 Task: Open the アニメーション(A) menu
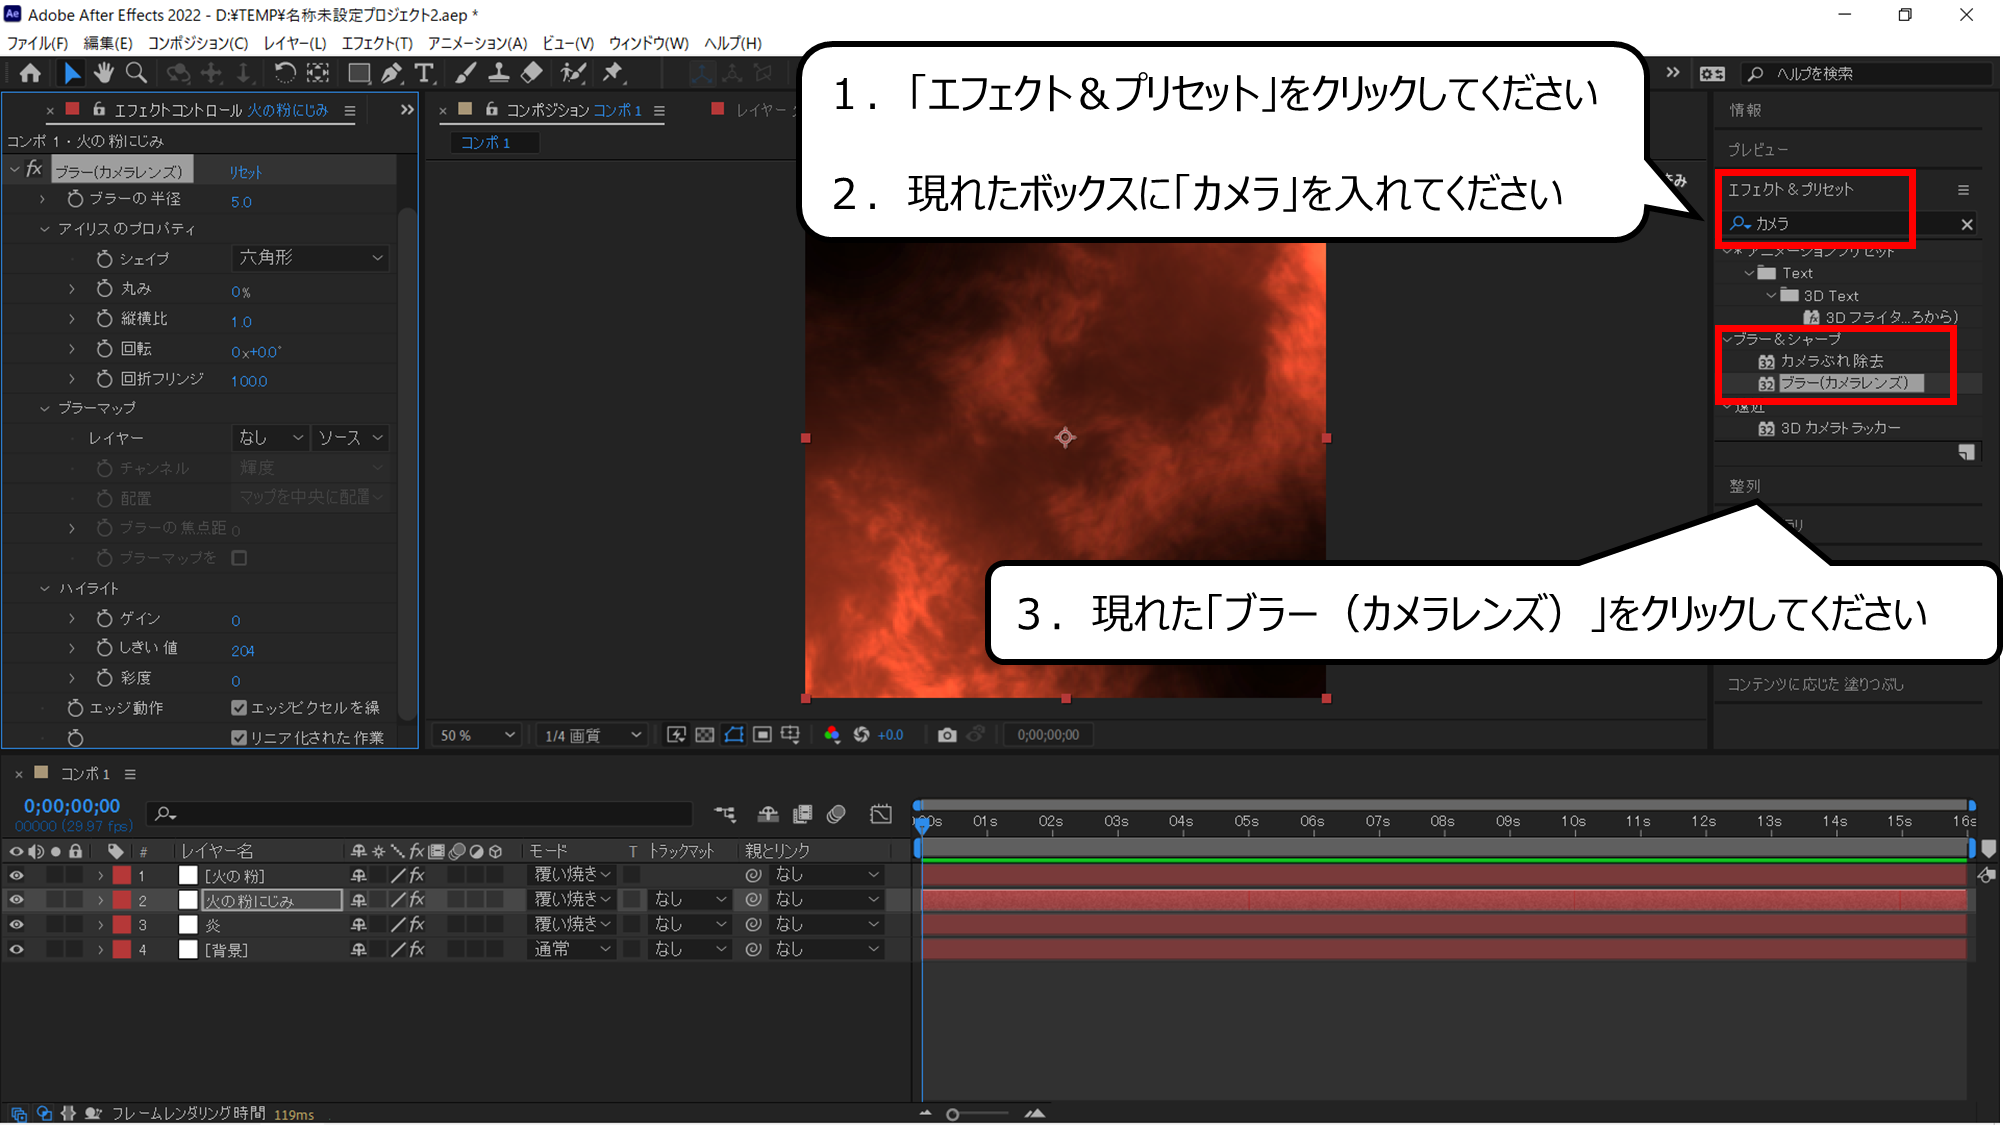pos(477,43)
